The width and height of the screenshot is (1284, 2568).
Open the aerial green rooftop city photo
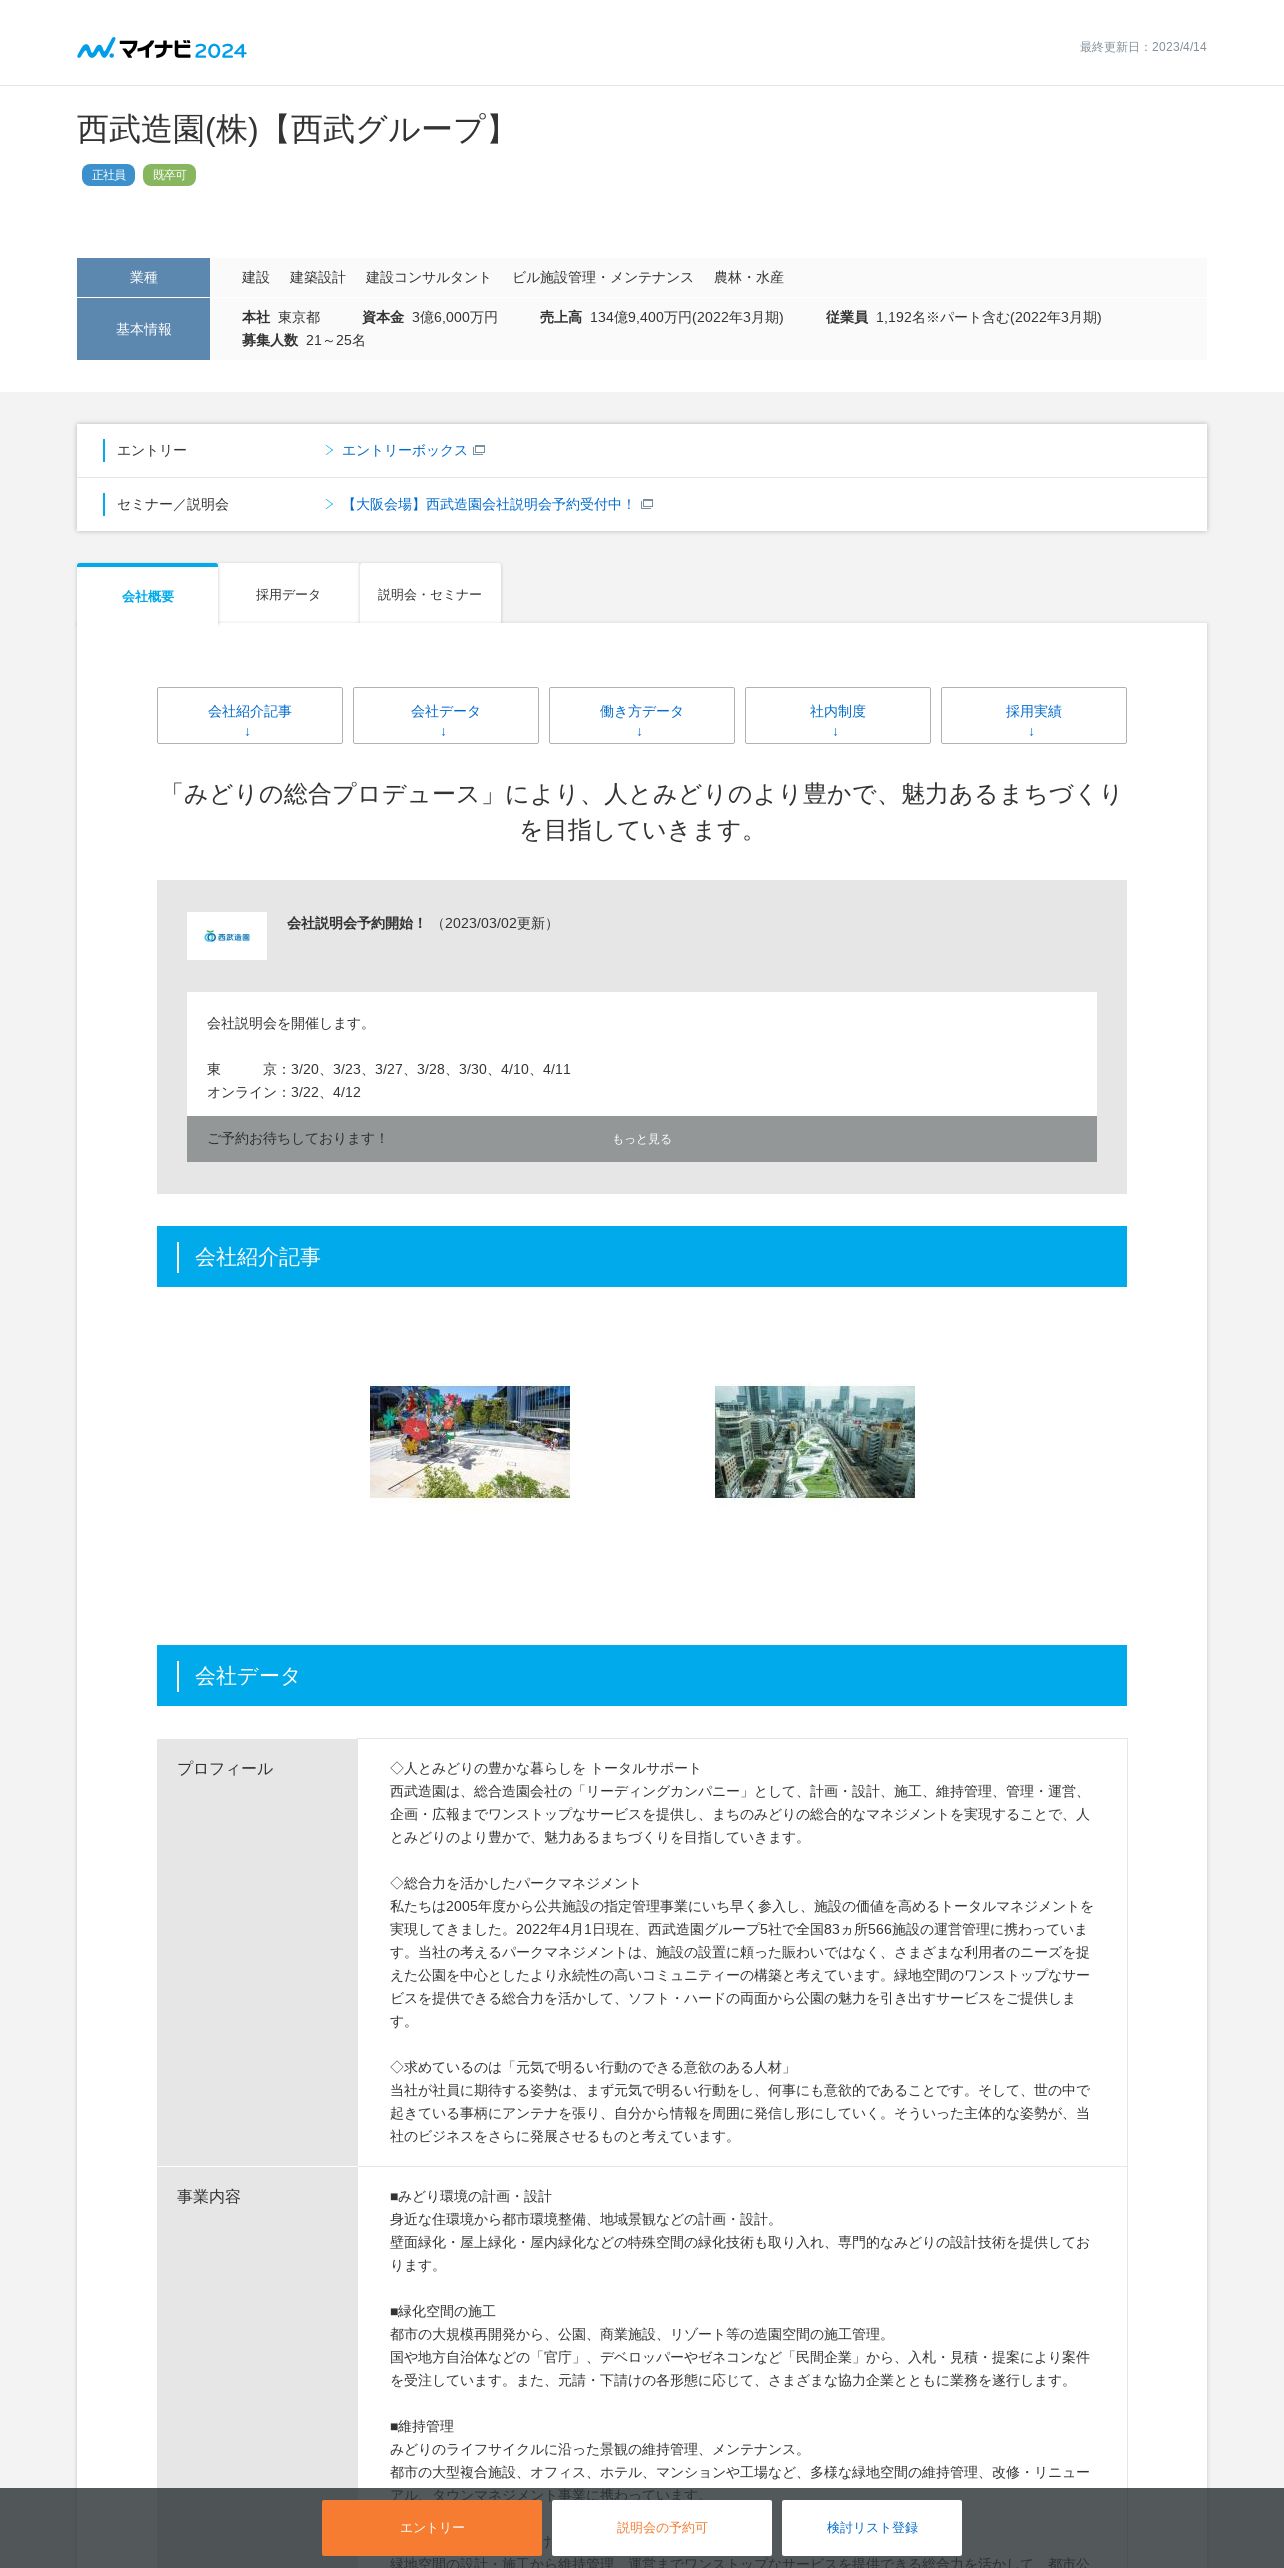tap(815, 1442)
